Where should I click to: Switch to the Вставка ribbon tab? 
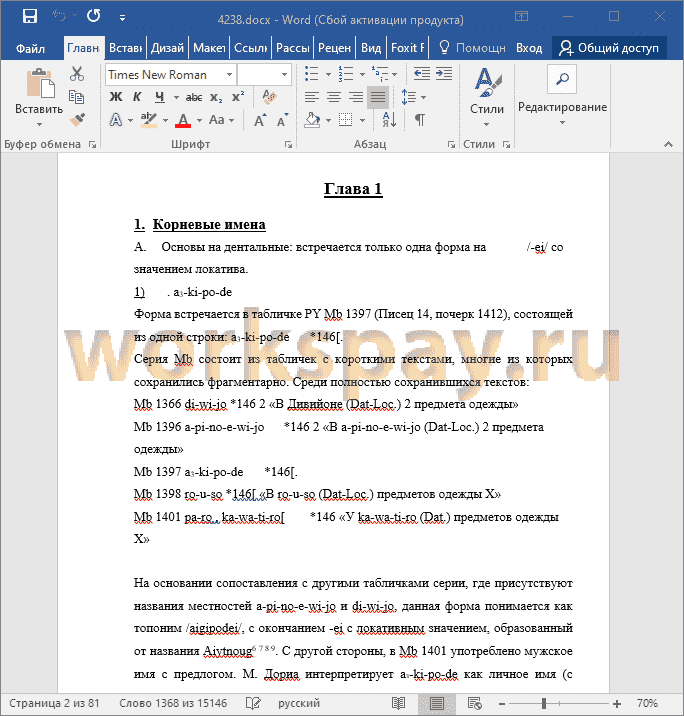pos(125,48)
